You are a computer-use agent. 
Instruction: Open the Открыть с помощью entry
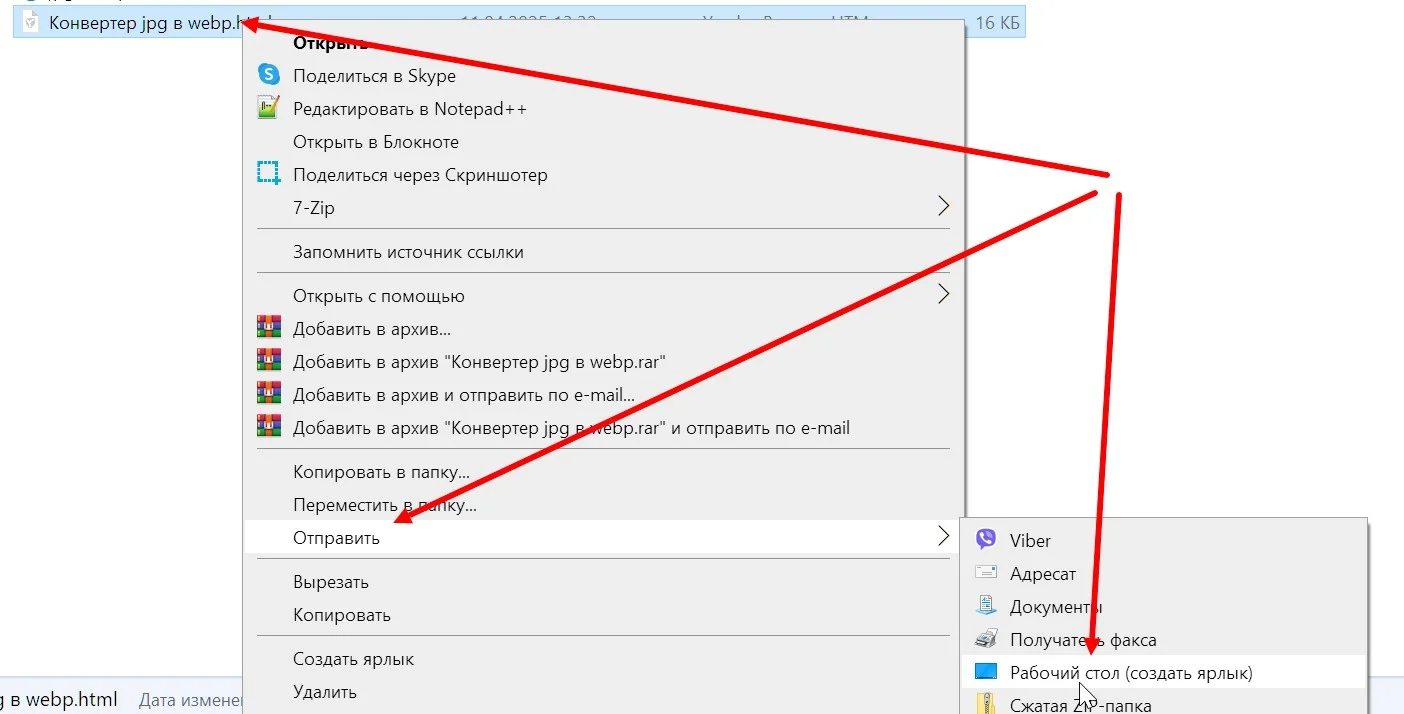tap(379, 296)
